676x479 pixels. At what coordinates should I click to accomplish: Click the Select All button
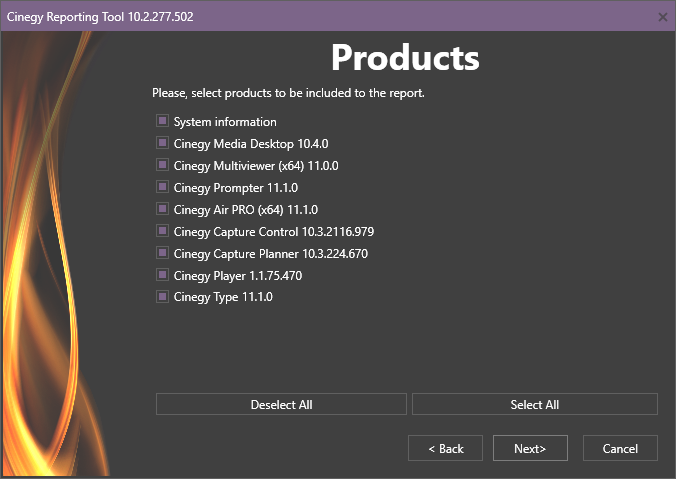[535, 404]
